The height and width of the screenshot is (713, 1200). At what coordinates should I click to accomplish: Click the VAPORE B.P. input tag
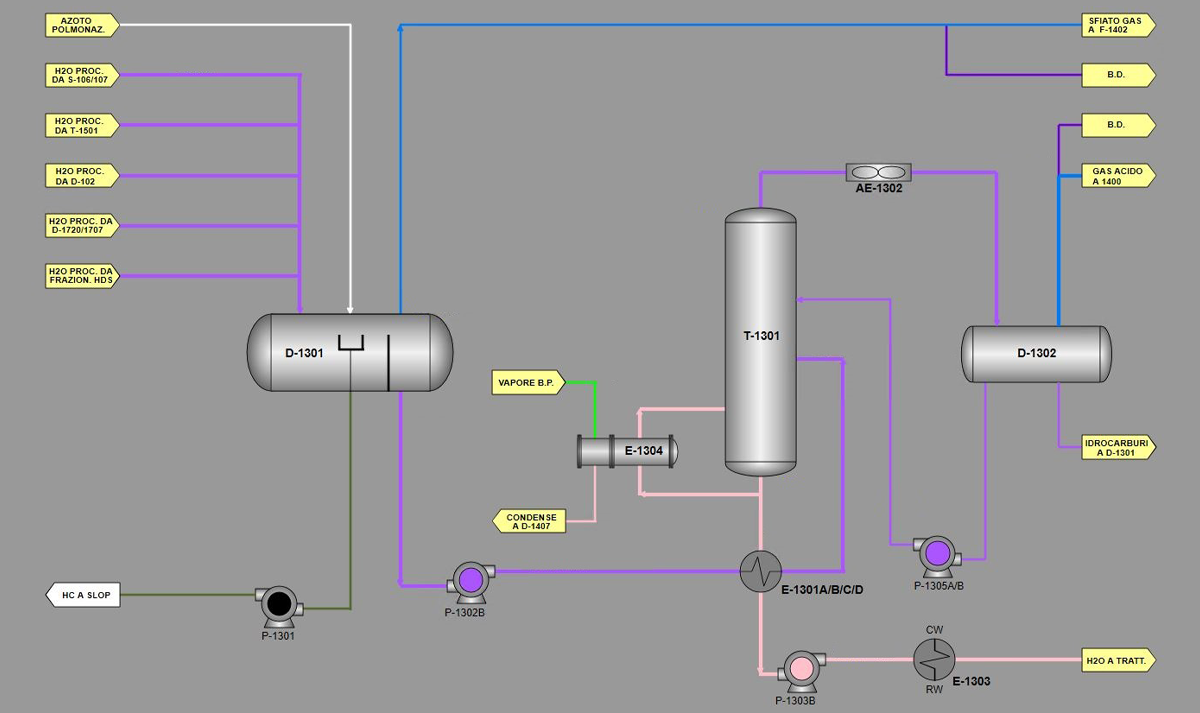coord(529,382)
